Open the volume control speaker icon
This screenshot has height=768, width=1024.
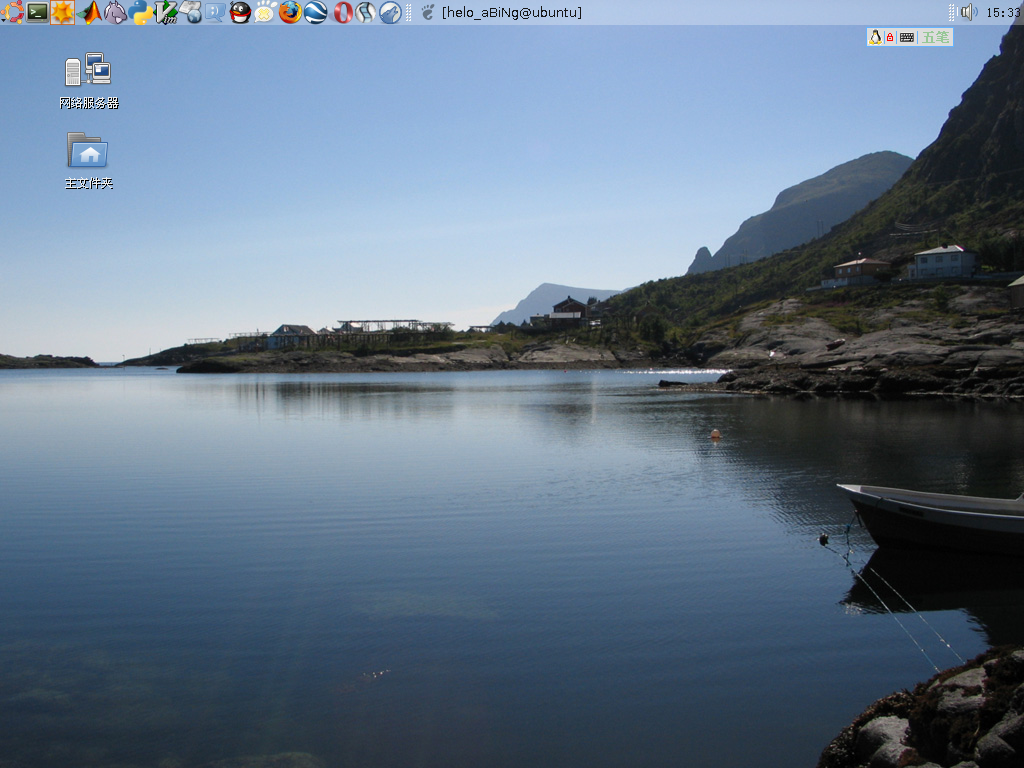click(968, 12)
